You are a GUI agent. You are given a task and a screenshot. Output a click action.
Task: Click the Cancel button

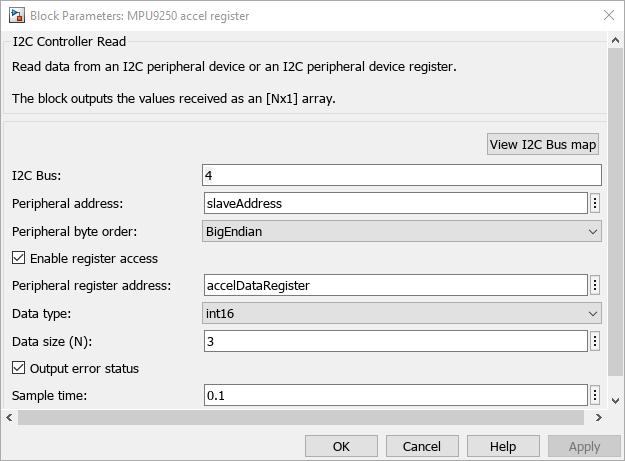(422, 446)
